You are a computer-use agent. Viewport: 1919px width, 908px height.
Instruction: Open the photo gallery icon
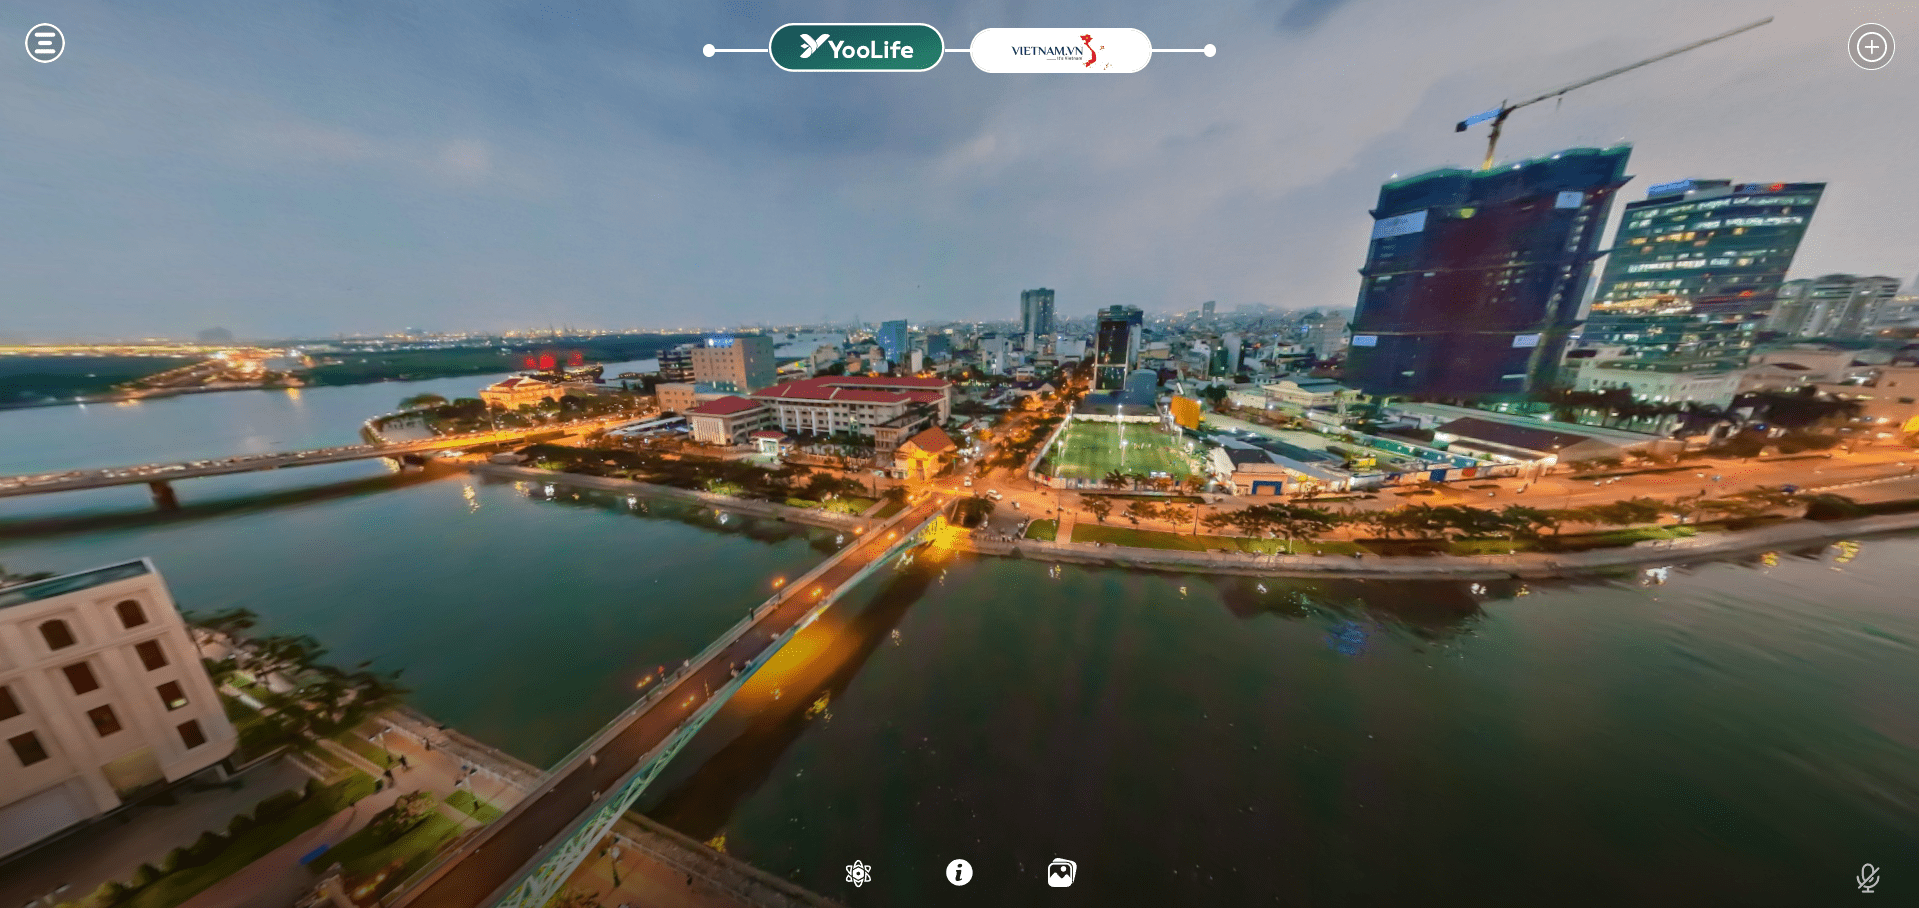click(x=1061, y=873)
